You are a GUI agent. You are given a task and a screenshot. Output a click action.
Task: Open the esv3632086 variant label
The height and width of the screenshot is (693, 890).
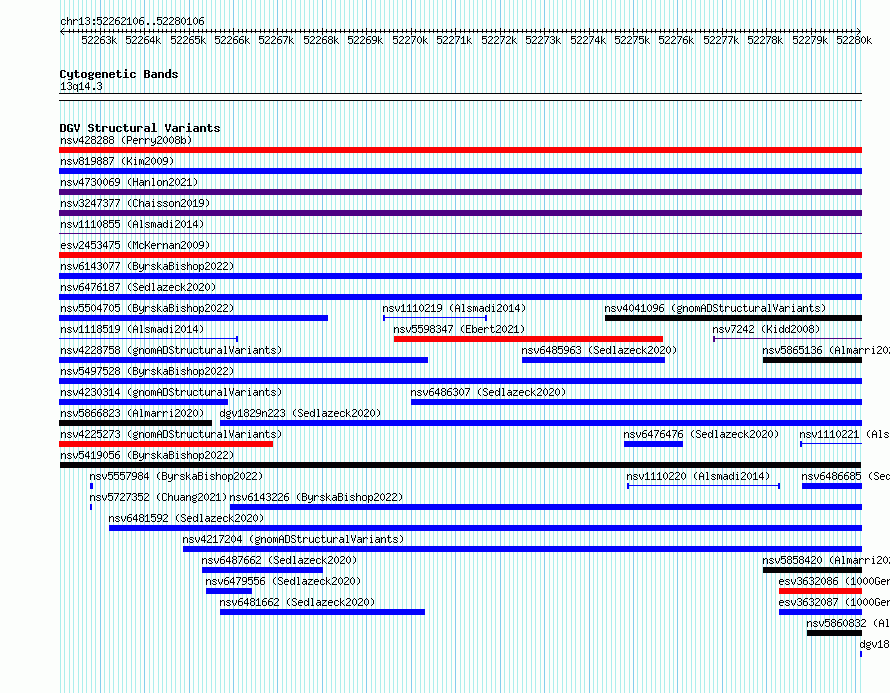point(834,581)
